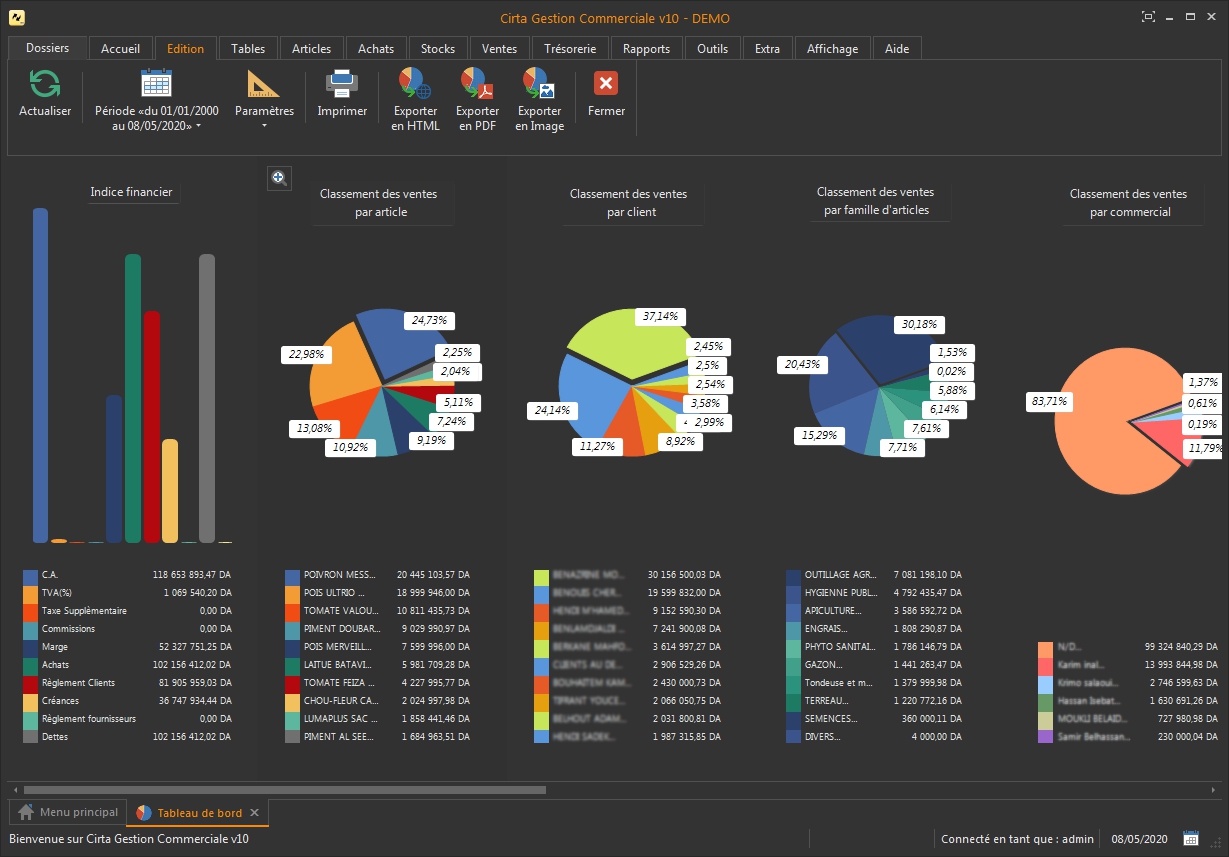Click "Bienvenue sur Cirta Gestion Commerciale v10" status text
The image size is (1229, 857).
pos(129,839)
